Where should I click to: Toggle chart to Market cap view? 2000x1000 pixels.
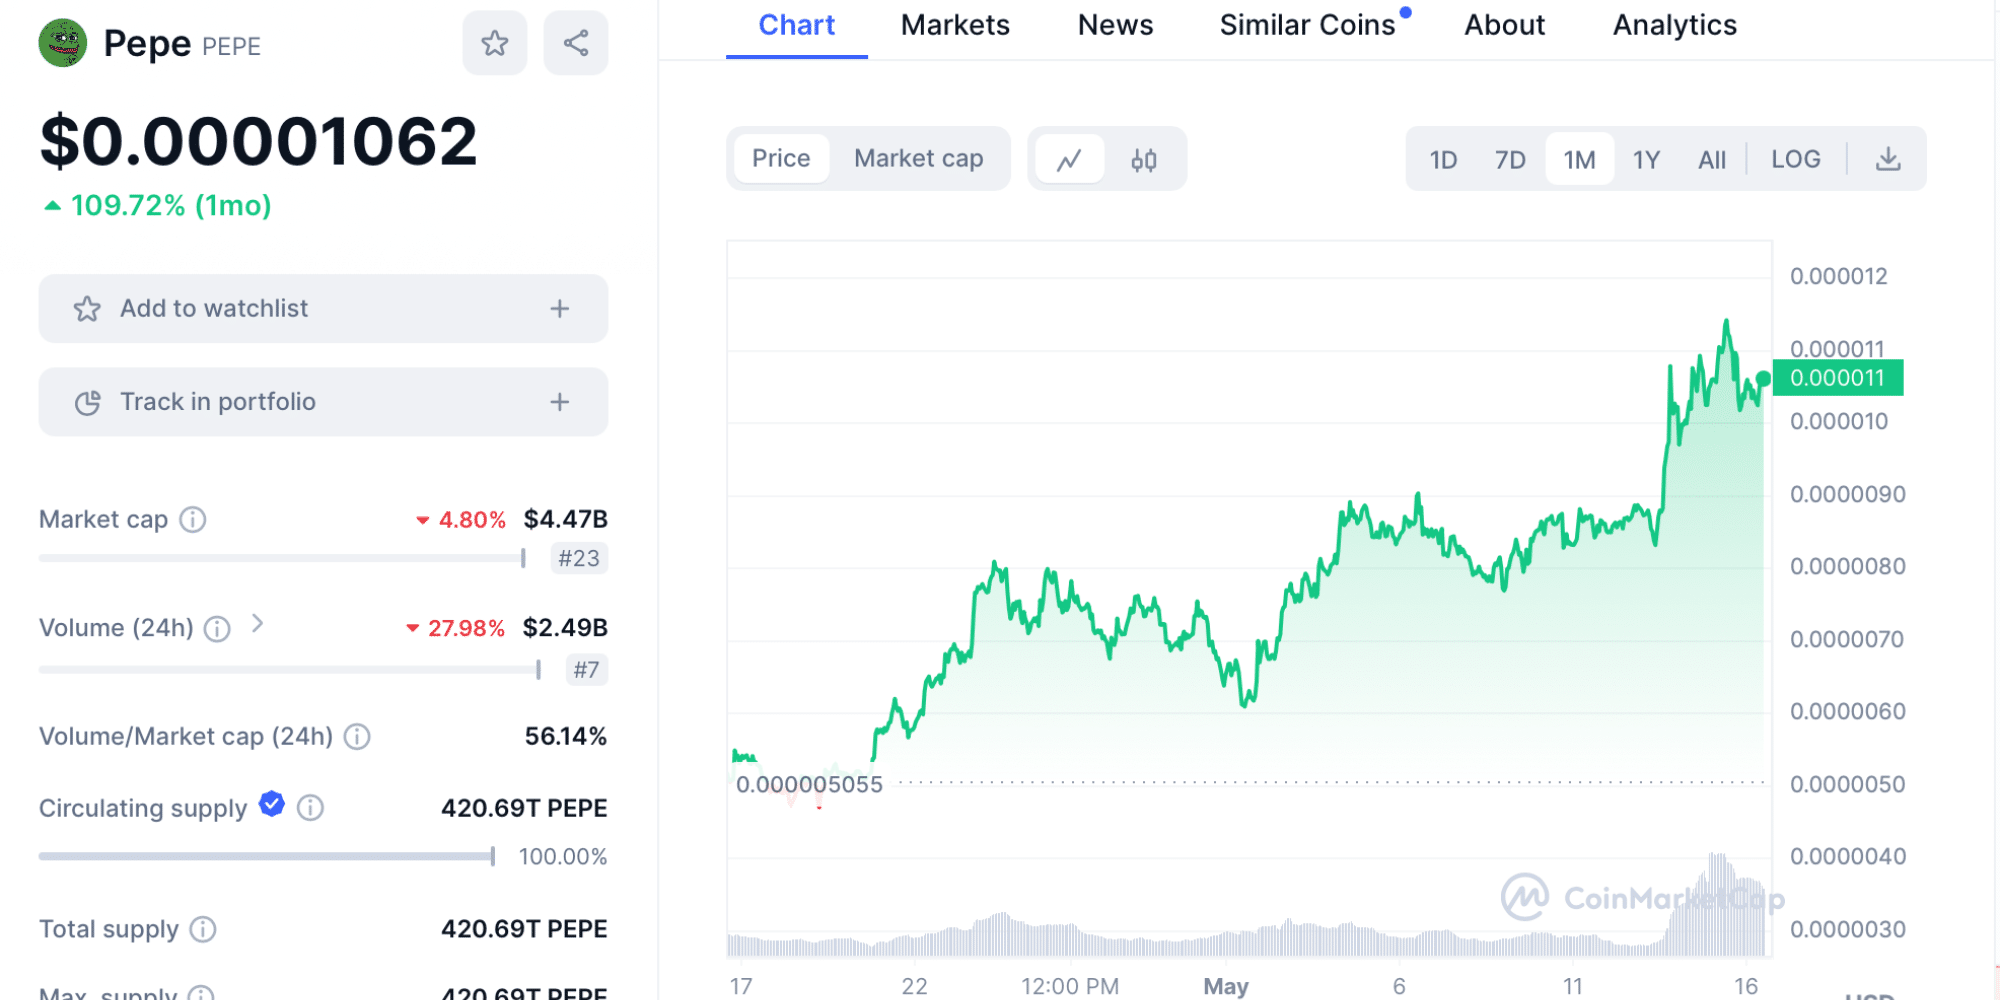tap(919, 159)
